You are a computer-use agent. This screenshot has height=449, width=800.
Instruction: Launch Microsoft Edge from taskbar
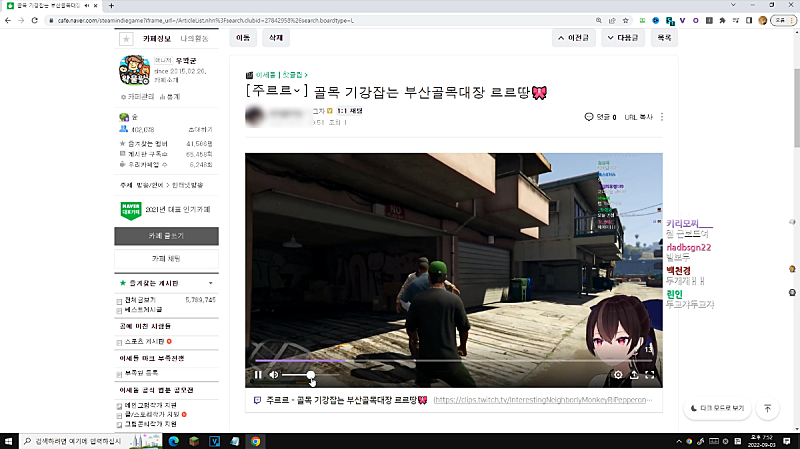tap(173, 441)
